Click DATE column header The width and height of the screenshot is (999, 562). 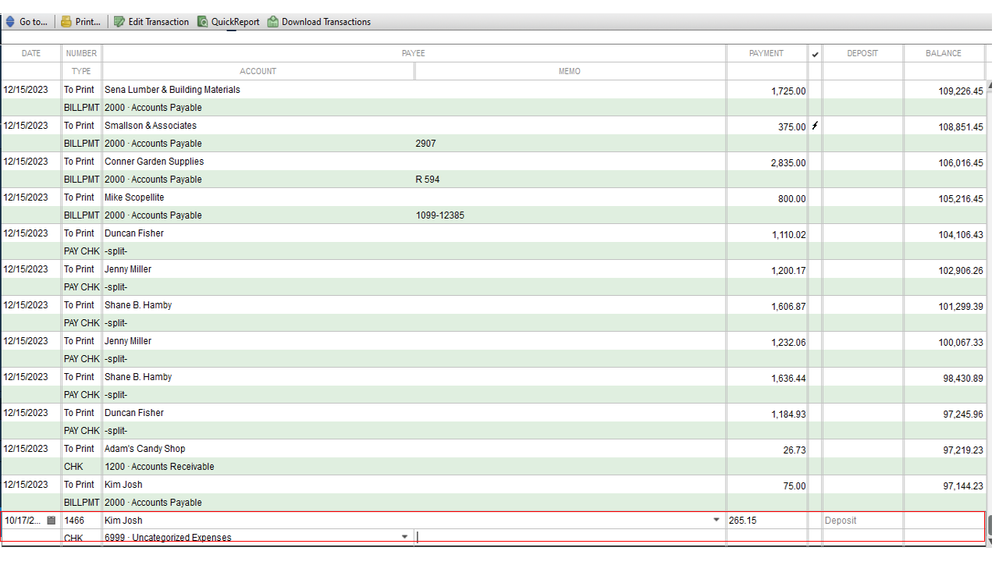[31, 54]
